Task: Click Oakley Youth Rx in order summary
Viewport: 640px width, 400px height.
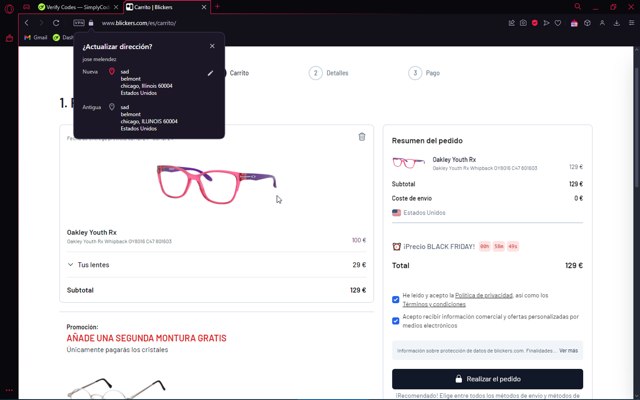Action: pos(454,160)
